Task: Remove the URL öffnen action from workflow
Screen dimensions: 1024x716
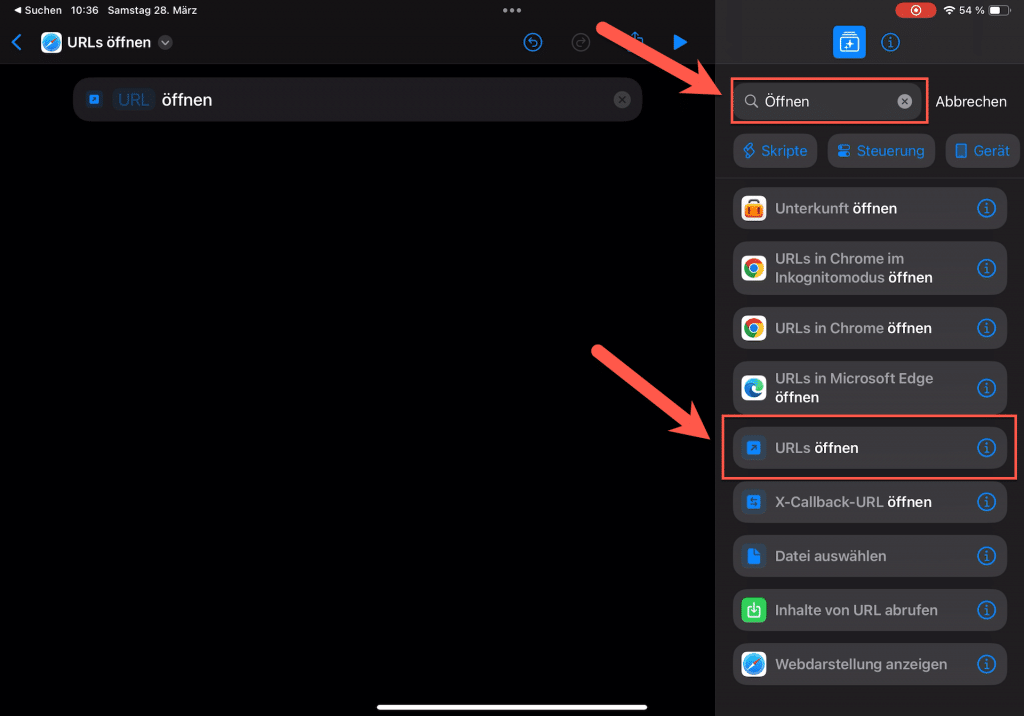Action: (x=622, y=100)
